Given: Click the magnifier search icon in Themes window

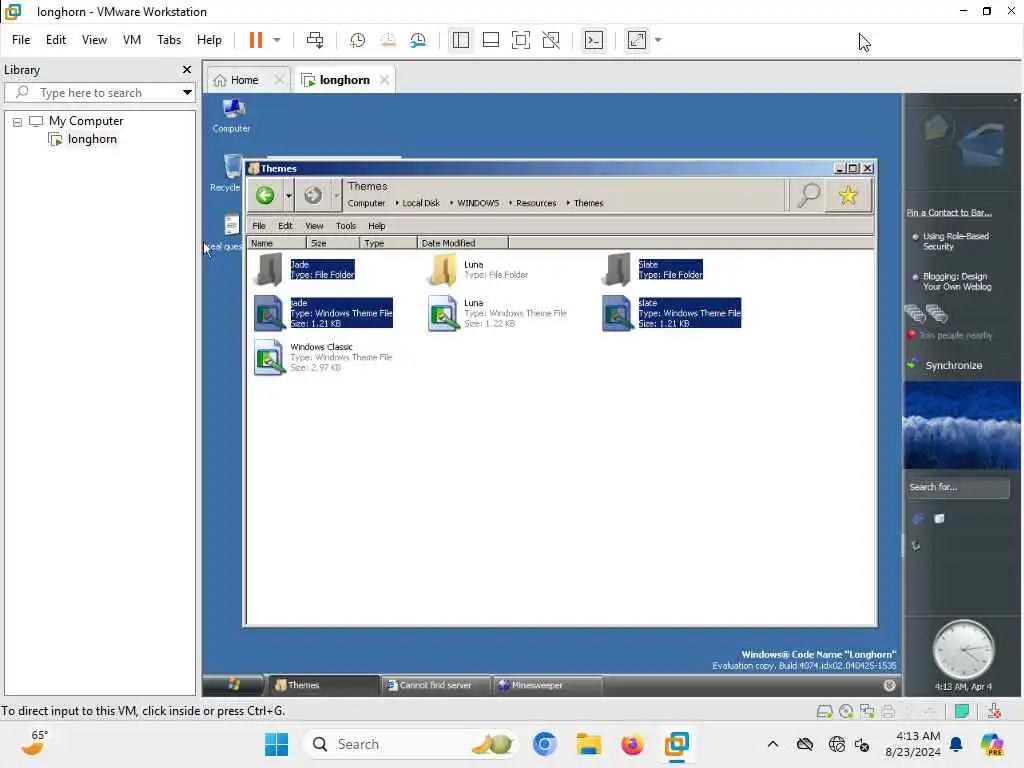Looking at the screenshot, I should tap(808, 195).
